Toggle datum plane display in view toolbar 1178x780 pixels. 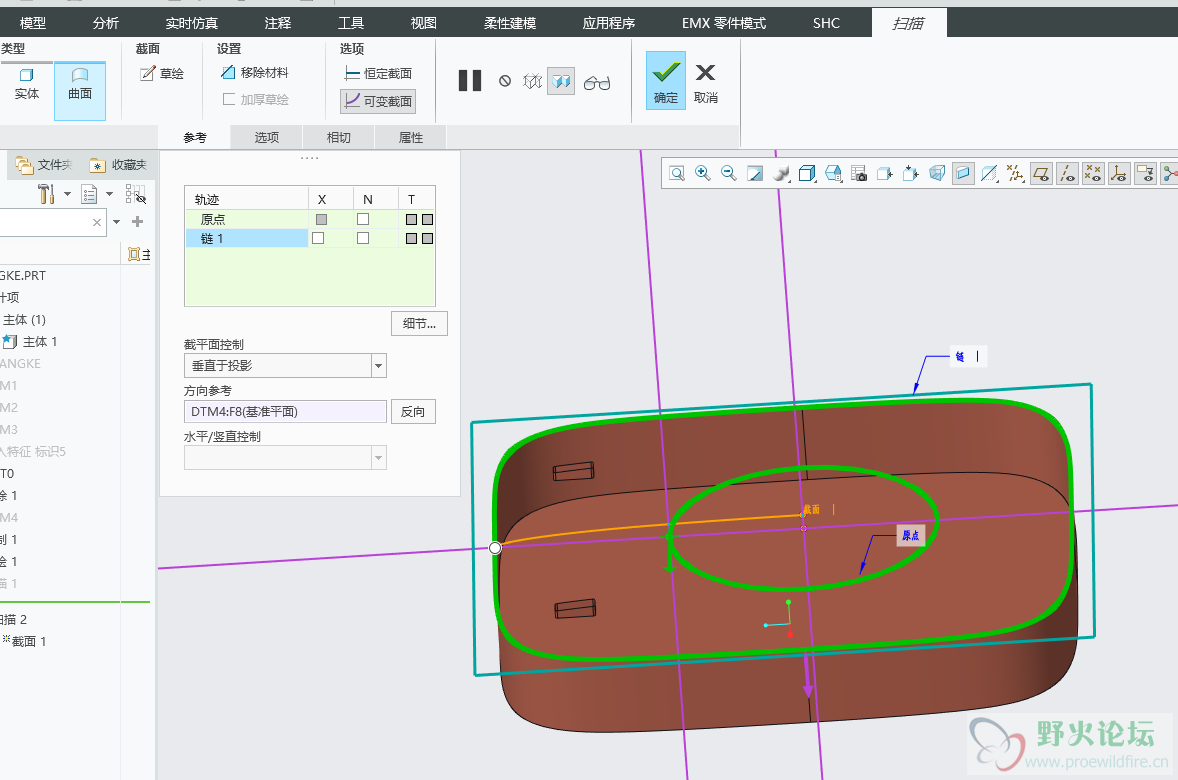1041,173
